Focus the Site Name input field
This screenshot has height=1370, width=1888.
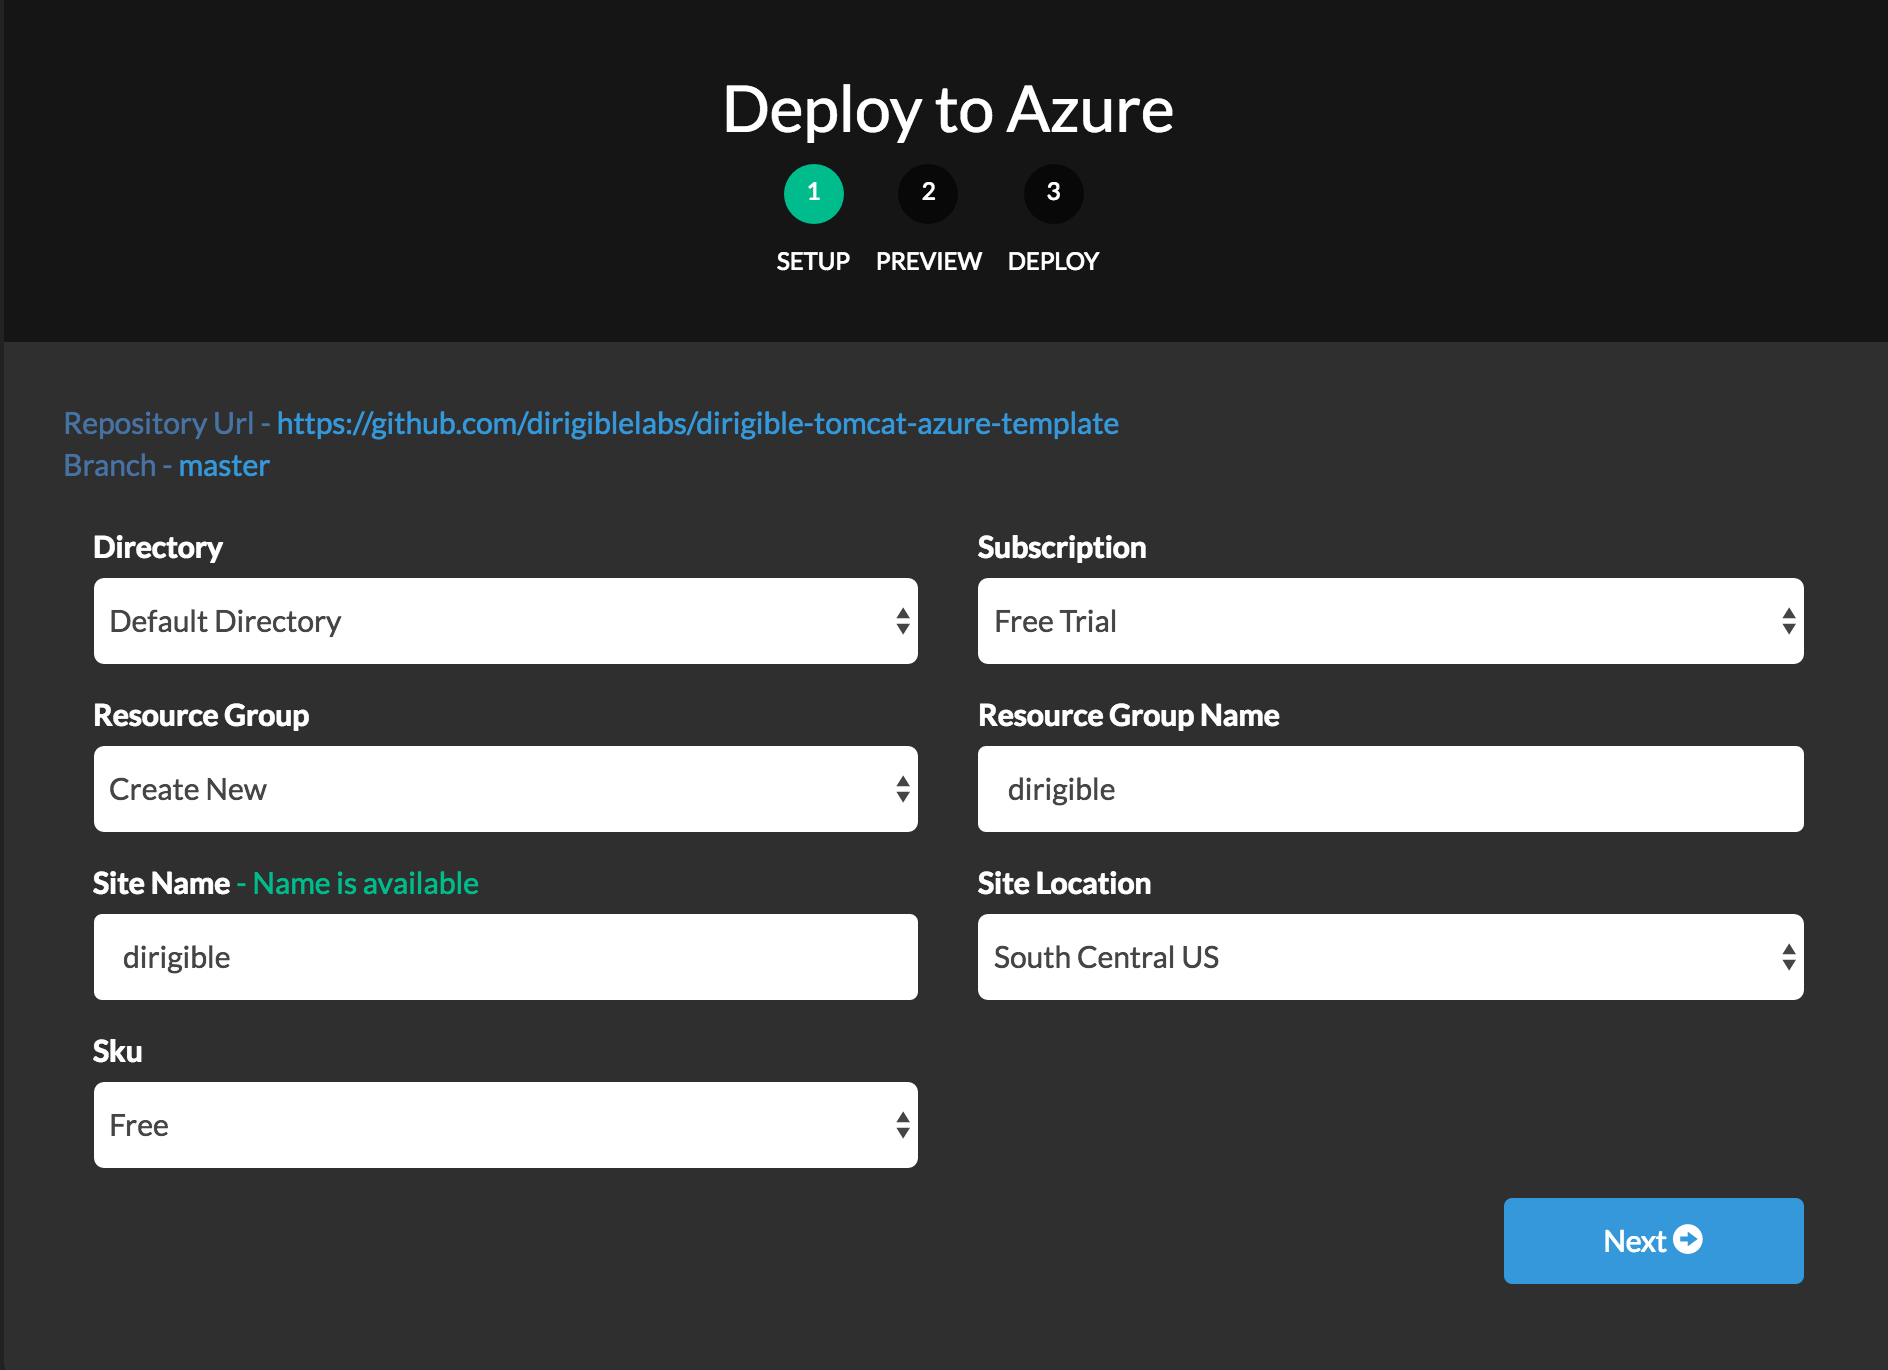pos(506,957)
